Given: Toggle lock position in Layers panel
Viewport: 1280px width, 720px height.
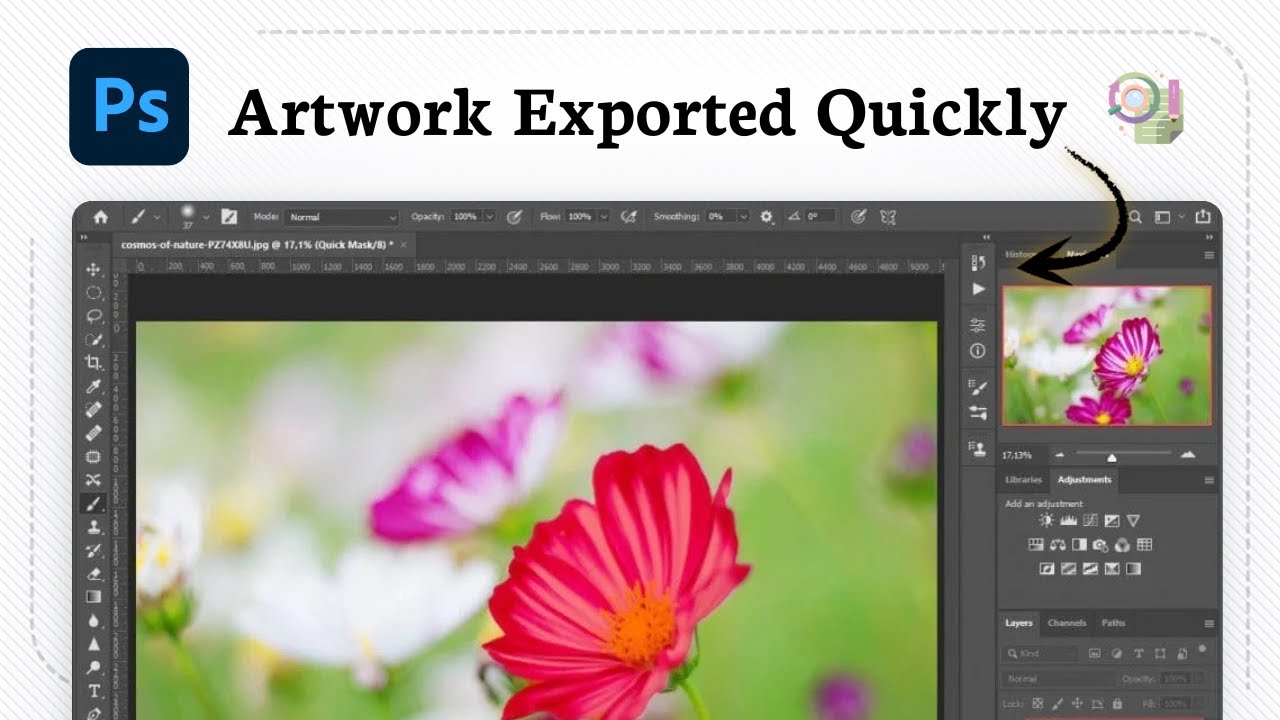Looking at the screenshot, I should [x=1077, y=704].
